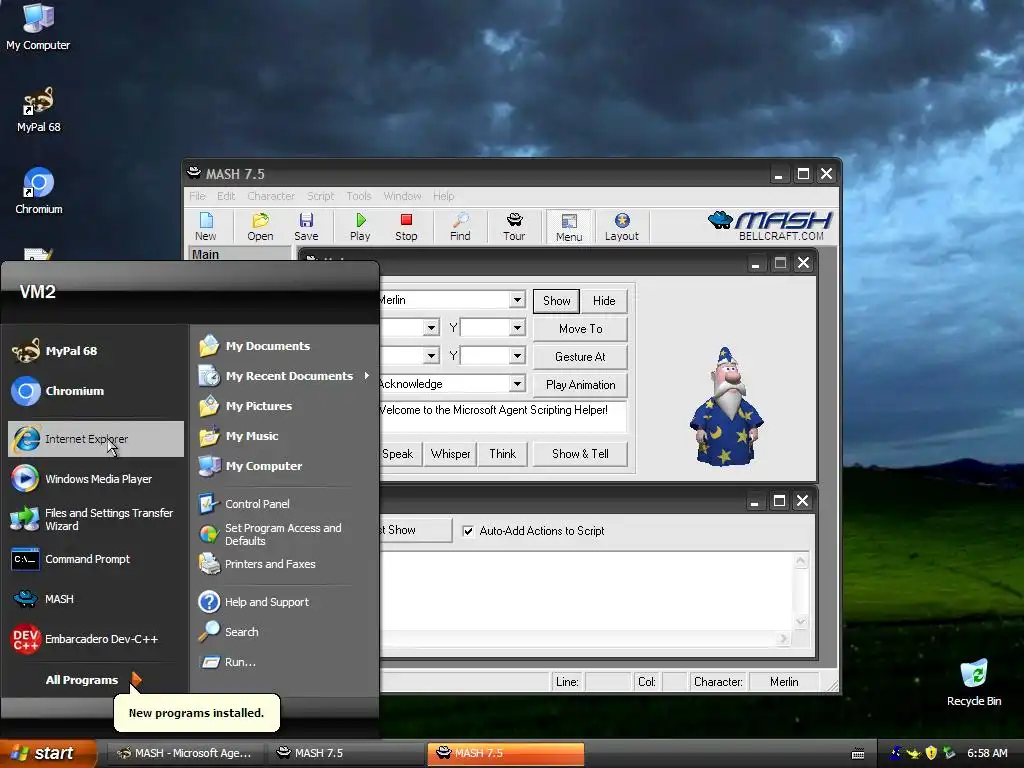This screenshot has height=768, width=1024.
Task: Open the Character menu in MASH
Action: click(x=270, y=196)
